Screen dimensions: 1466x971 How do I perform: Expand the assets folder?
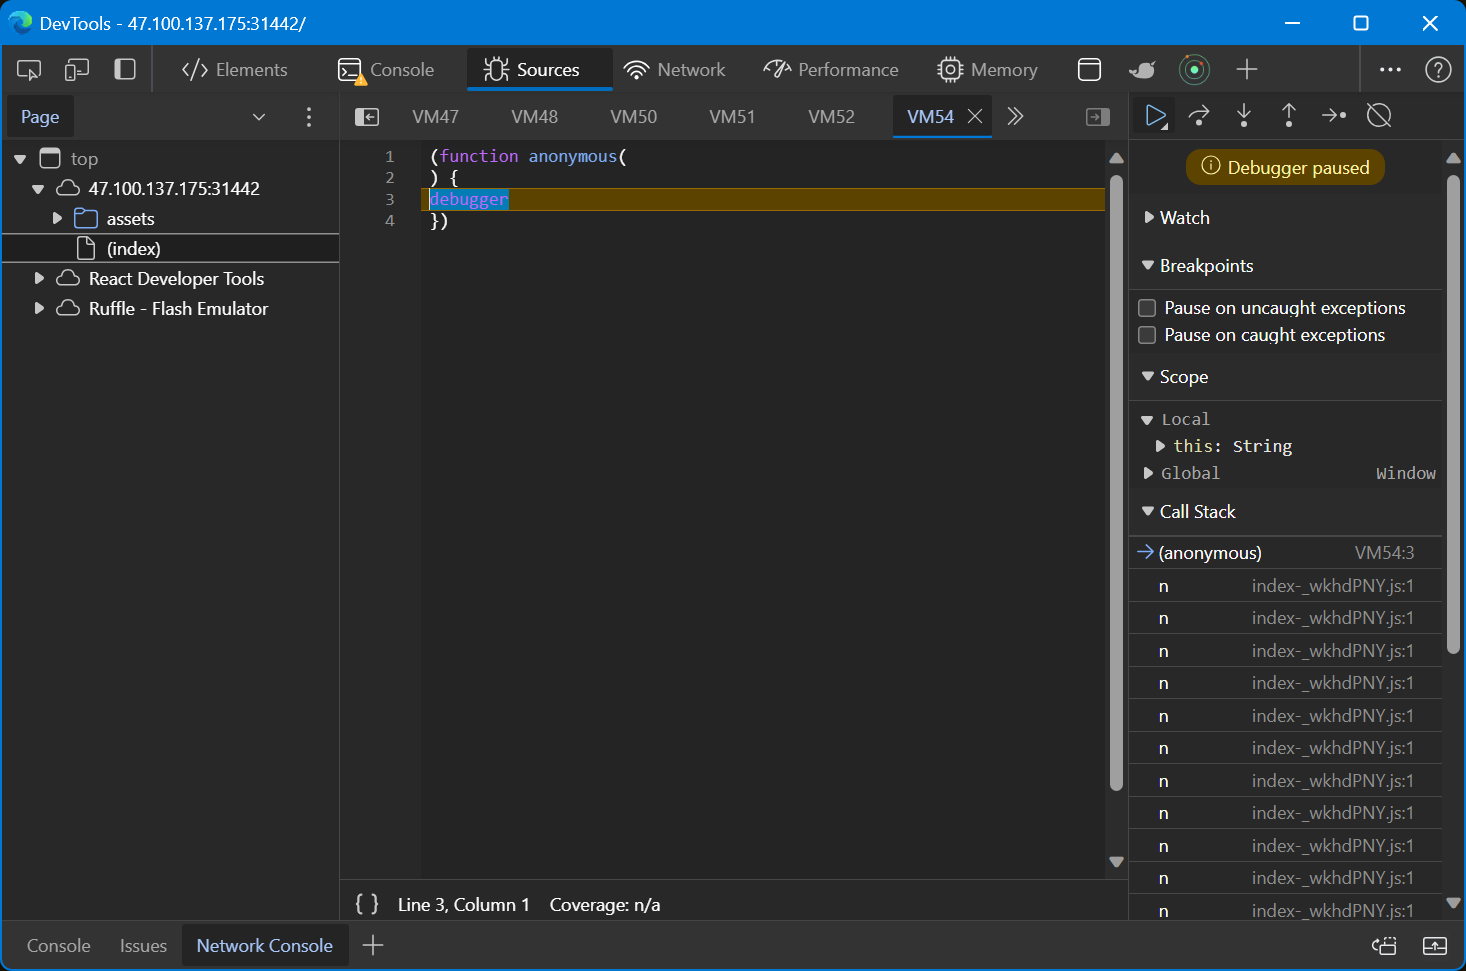(x=57, y=218)
